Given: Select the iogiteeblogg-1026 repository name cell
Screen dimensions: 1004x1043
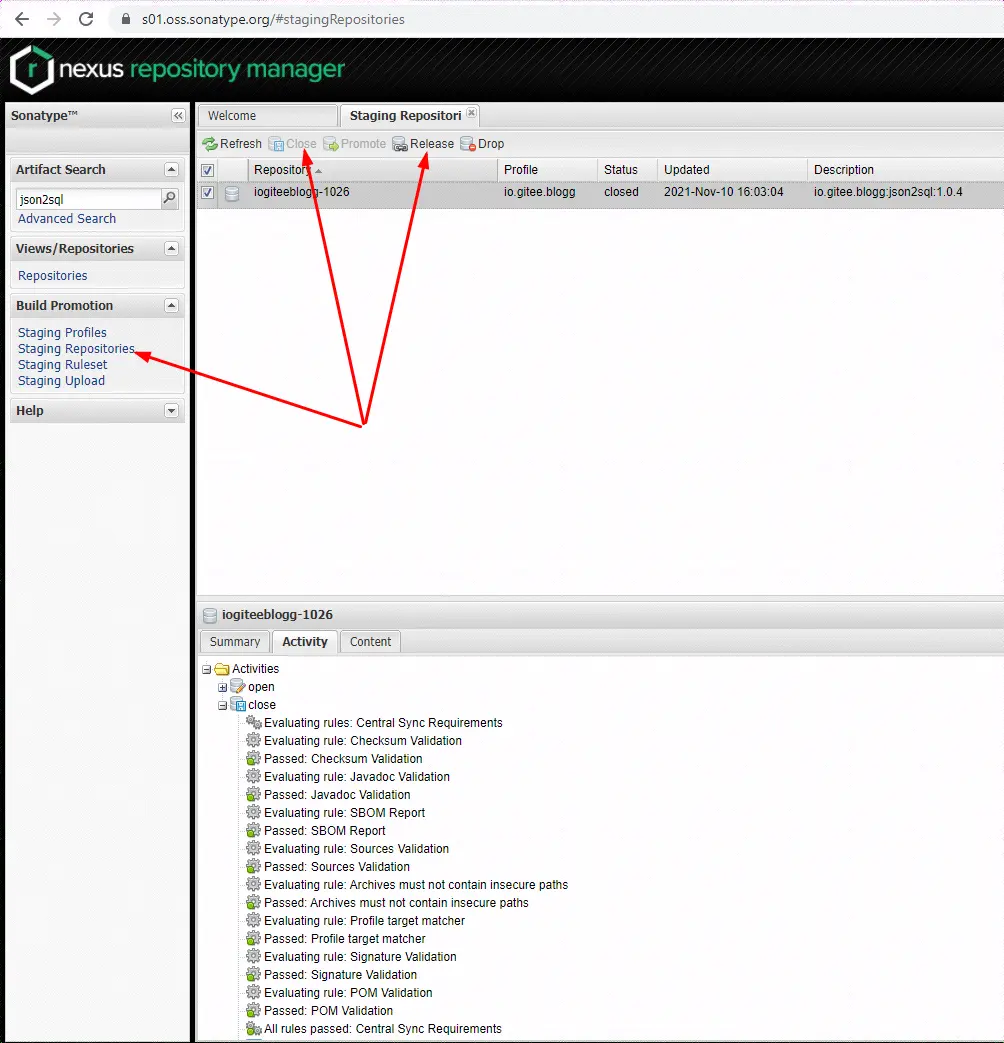Looking at the screenshot, I should coord(301,192).
